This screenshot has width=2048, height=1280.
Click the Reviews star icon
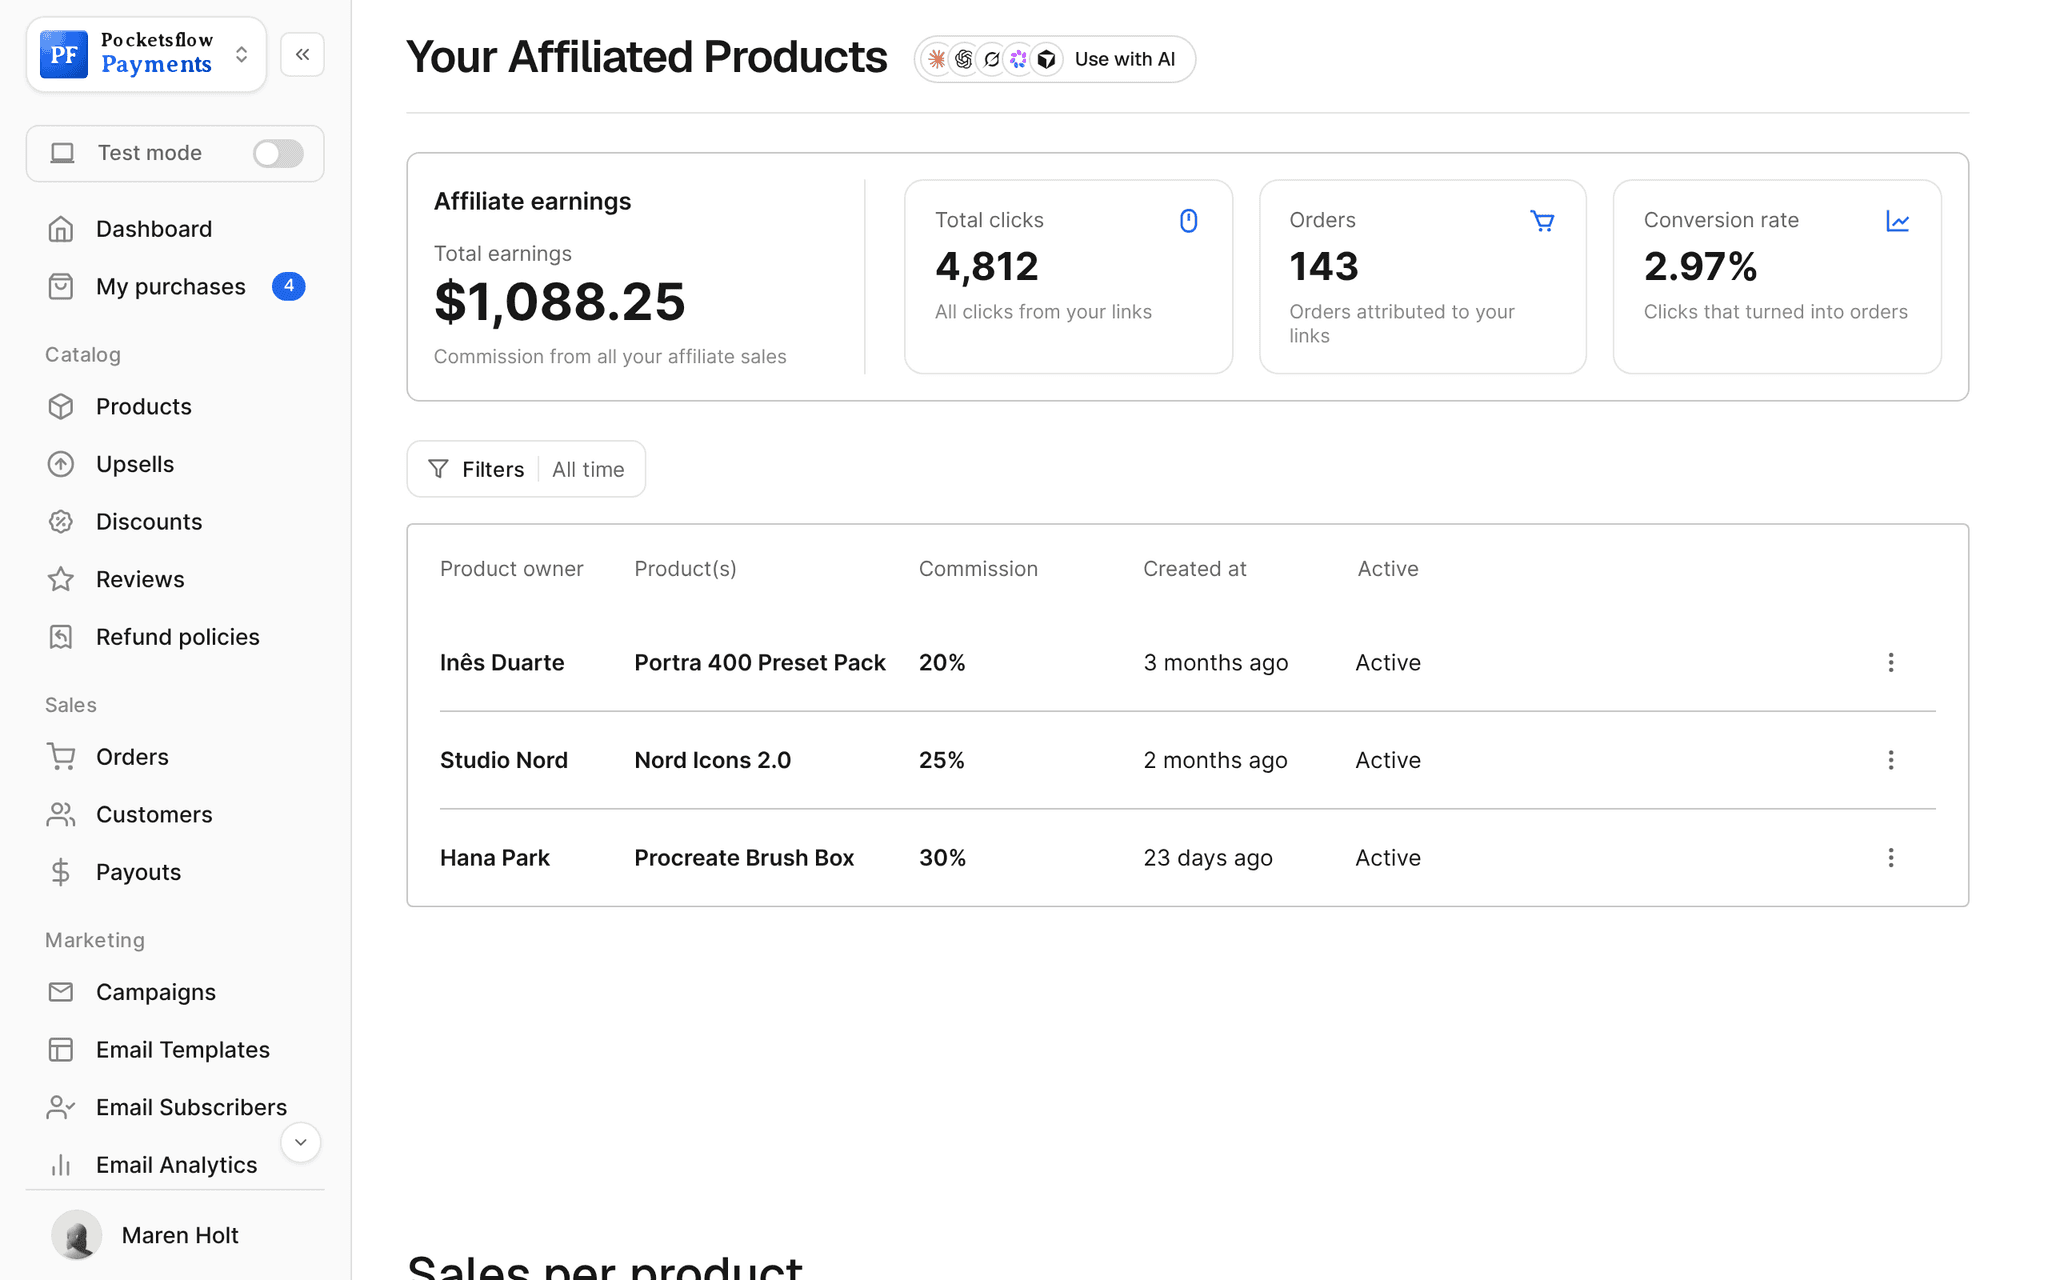[x=61, y=579]
